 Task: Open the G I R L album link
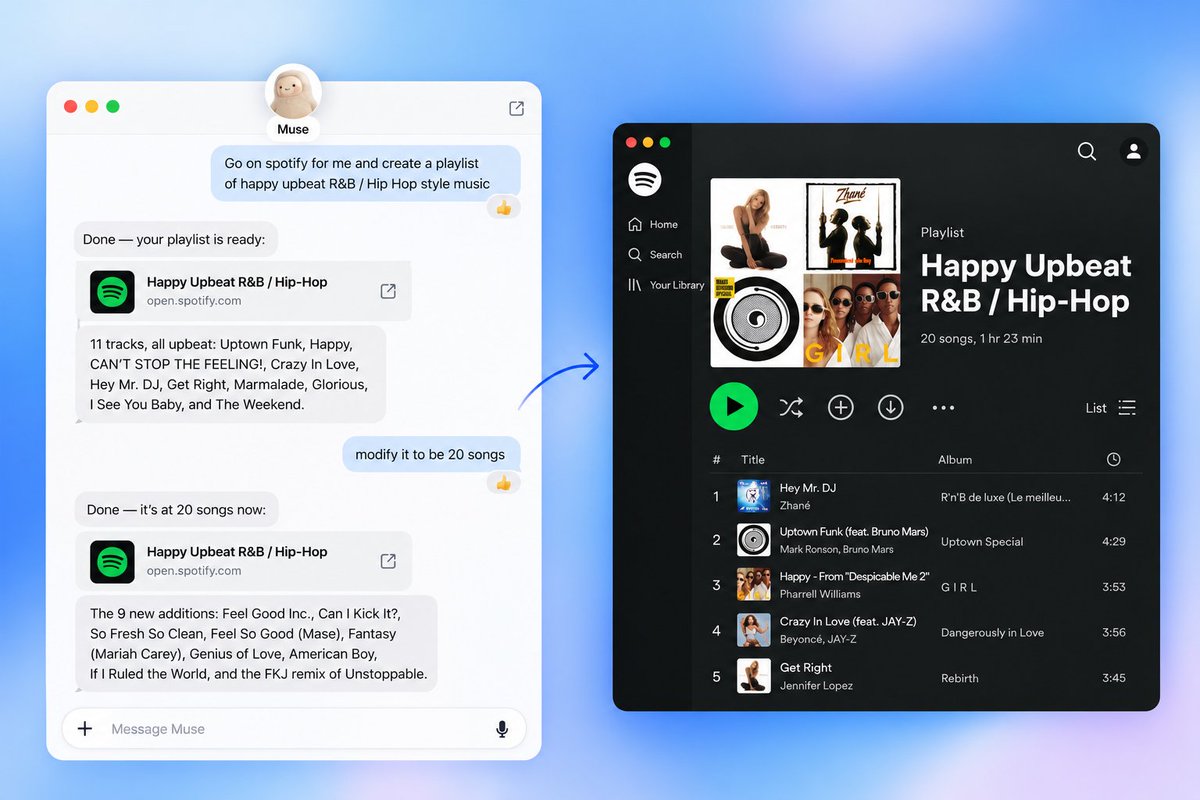click(x=959, y=587)
